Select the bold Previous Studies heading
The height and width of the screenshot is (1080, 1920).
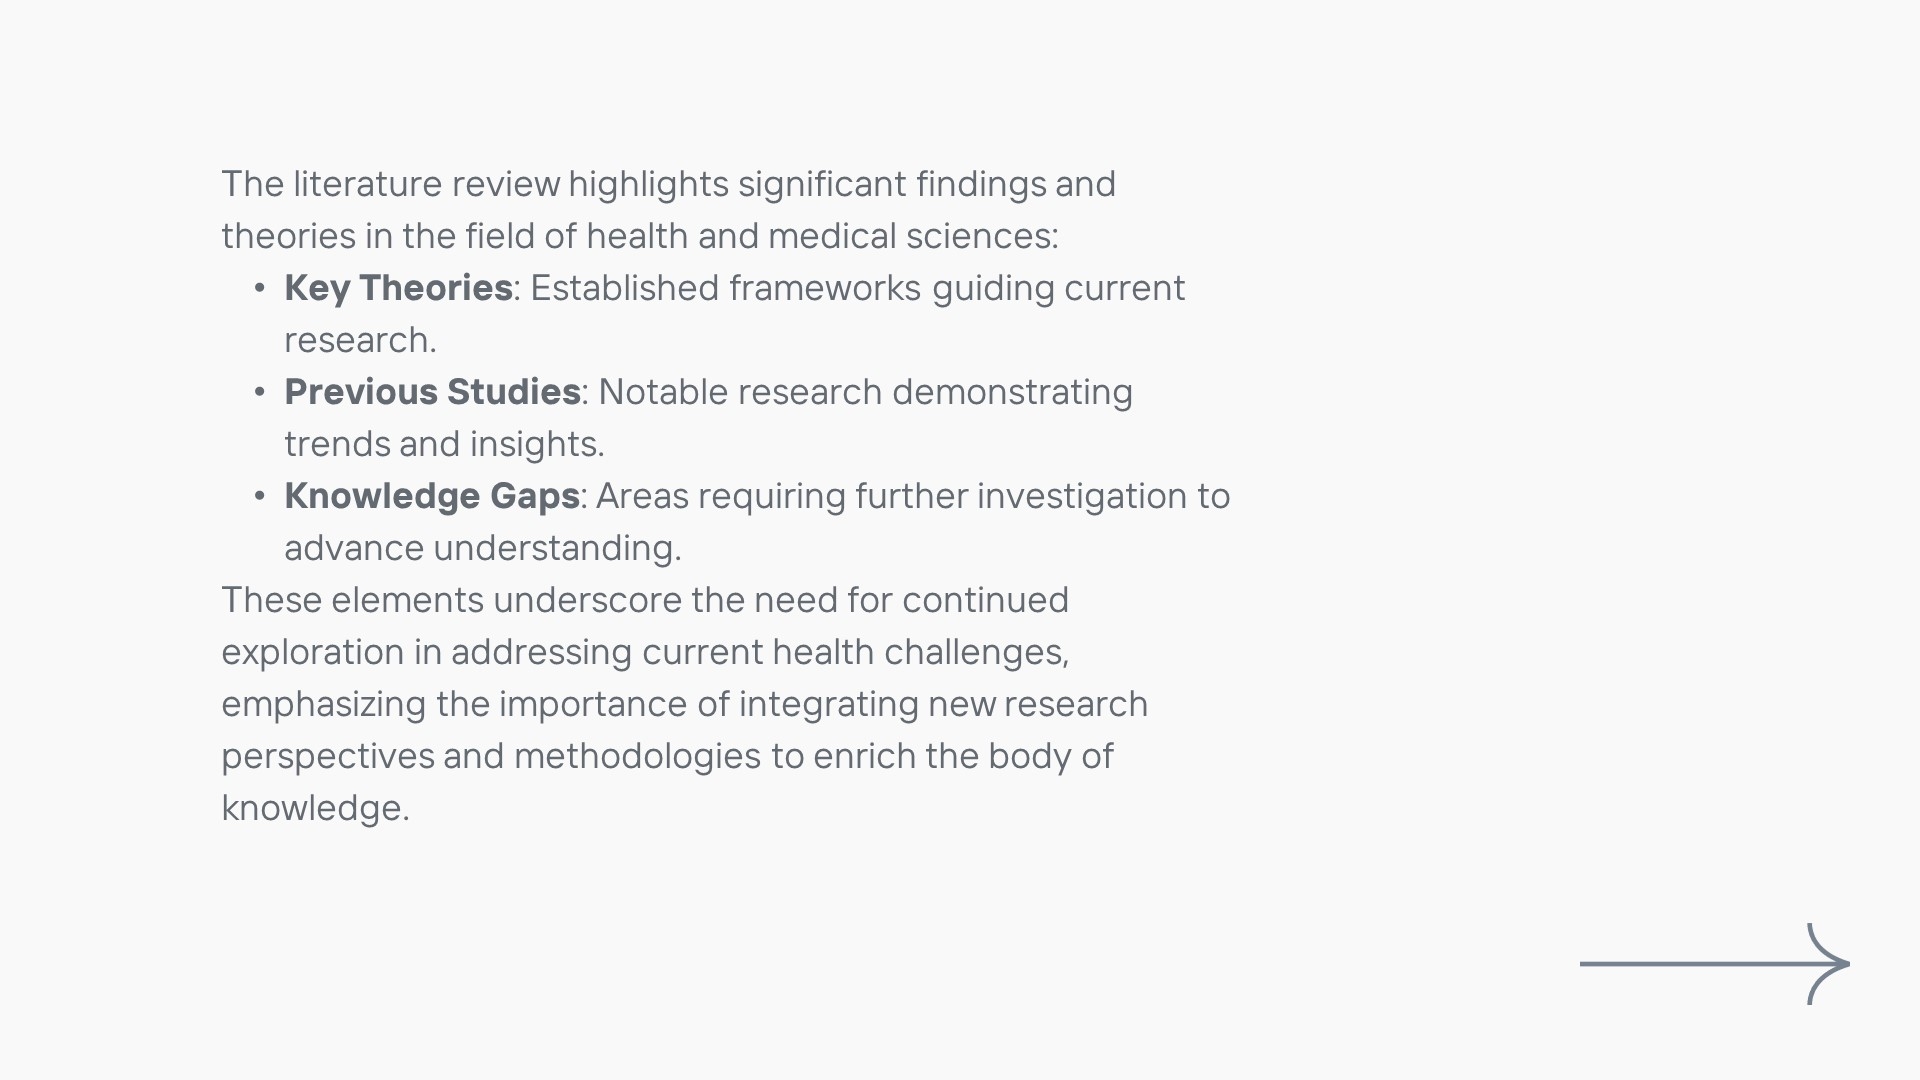point(432,392)
